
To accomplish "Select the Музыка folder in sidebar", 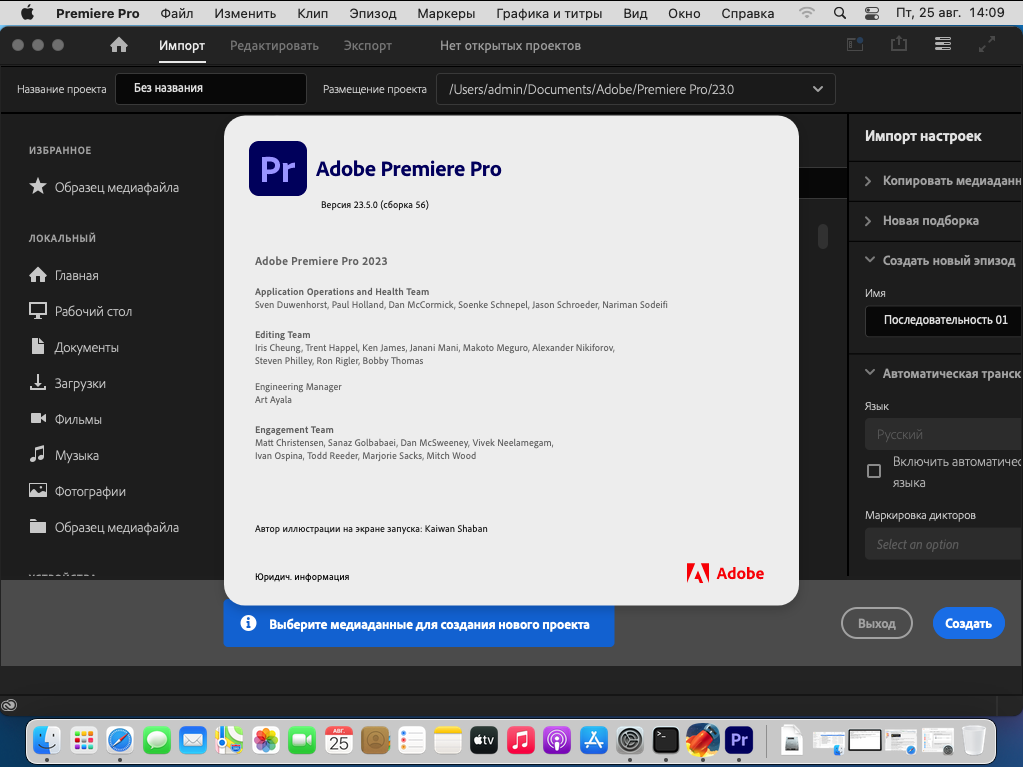I will coord(76,455).
